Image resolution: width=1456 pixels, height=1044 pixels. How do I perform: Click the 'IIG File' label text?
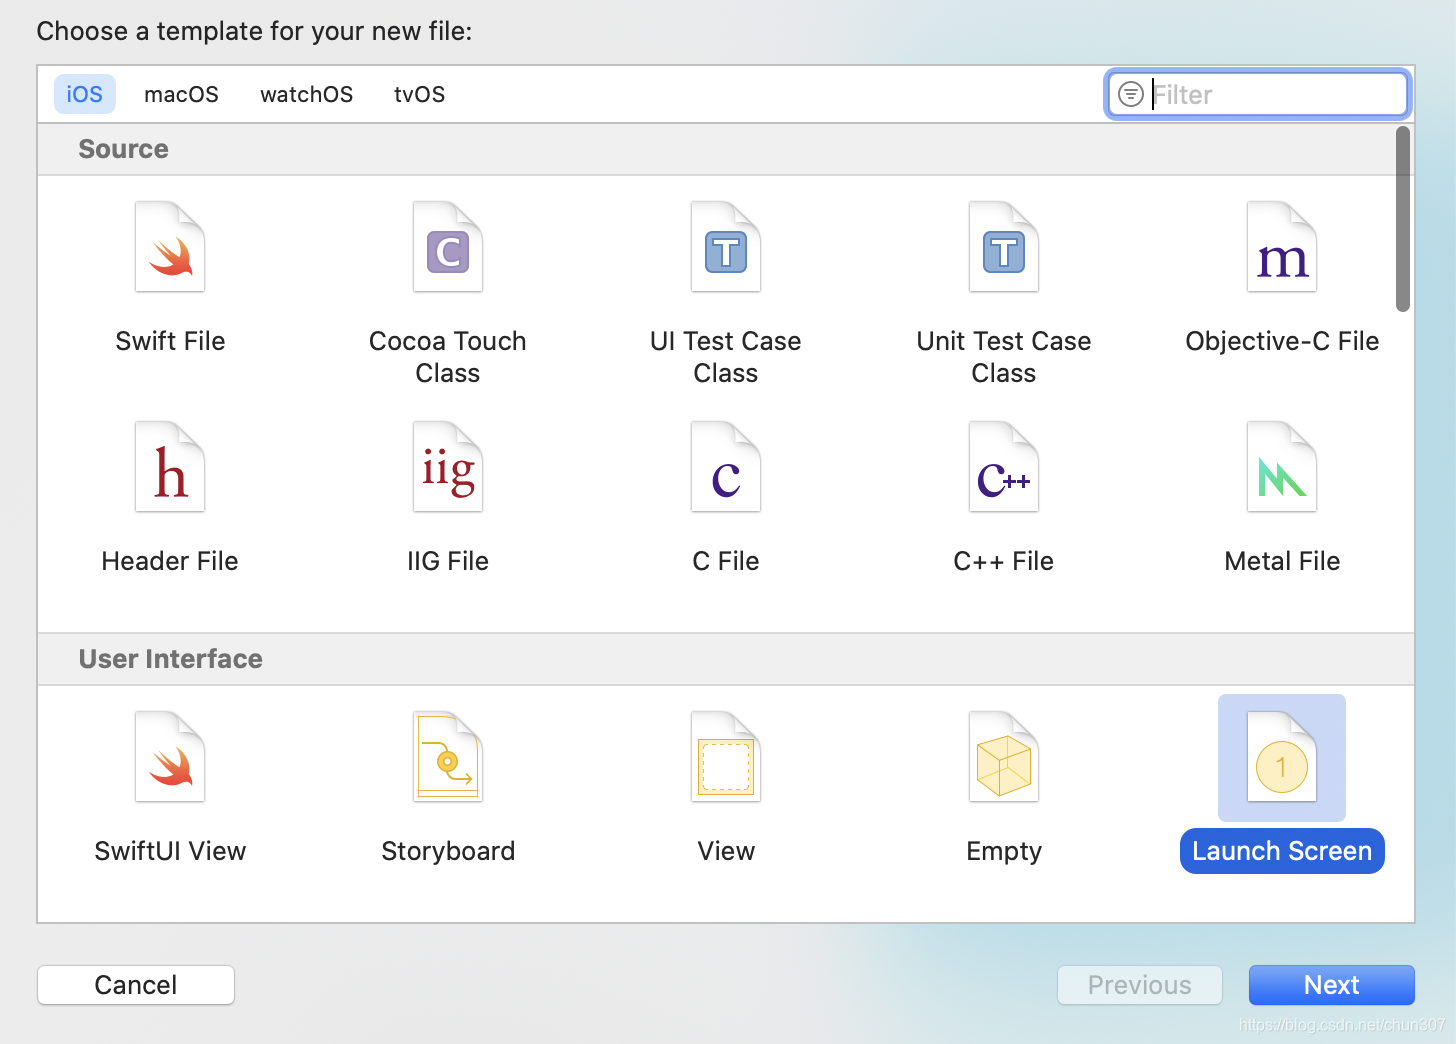point(448,561)
